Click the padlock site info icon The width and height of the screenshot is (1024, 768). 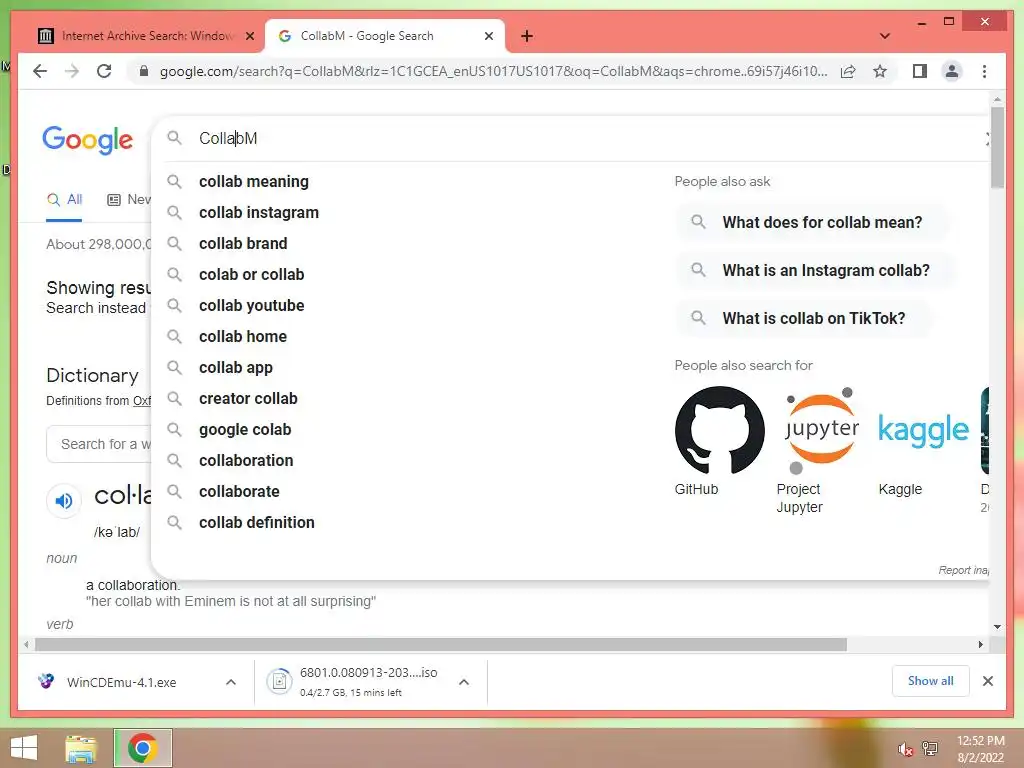point(144,71)
